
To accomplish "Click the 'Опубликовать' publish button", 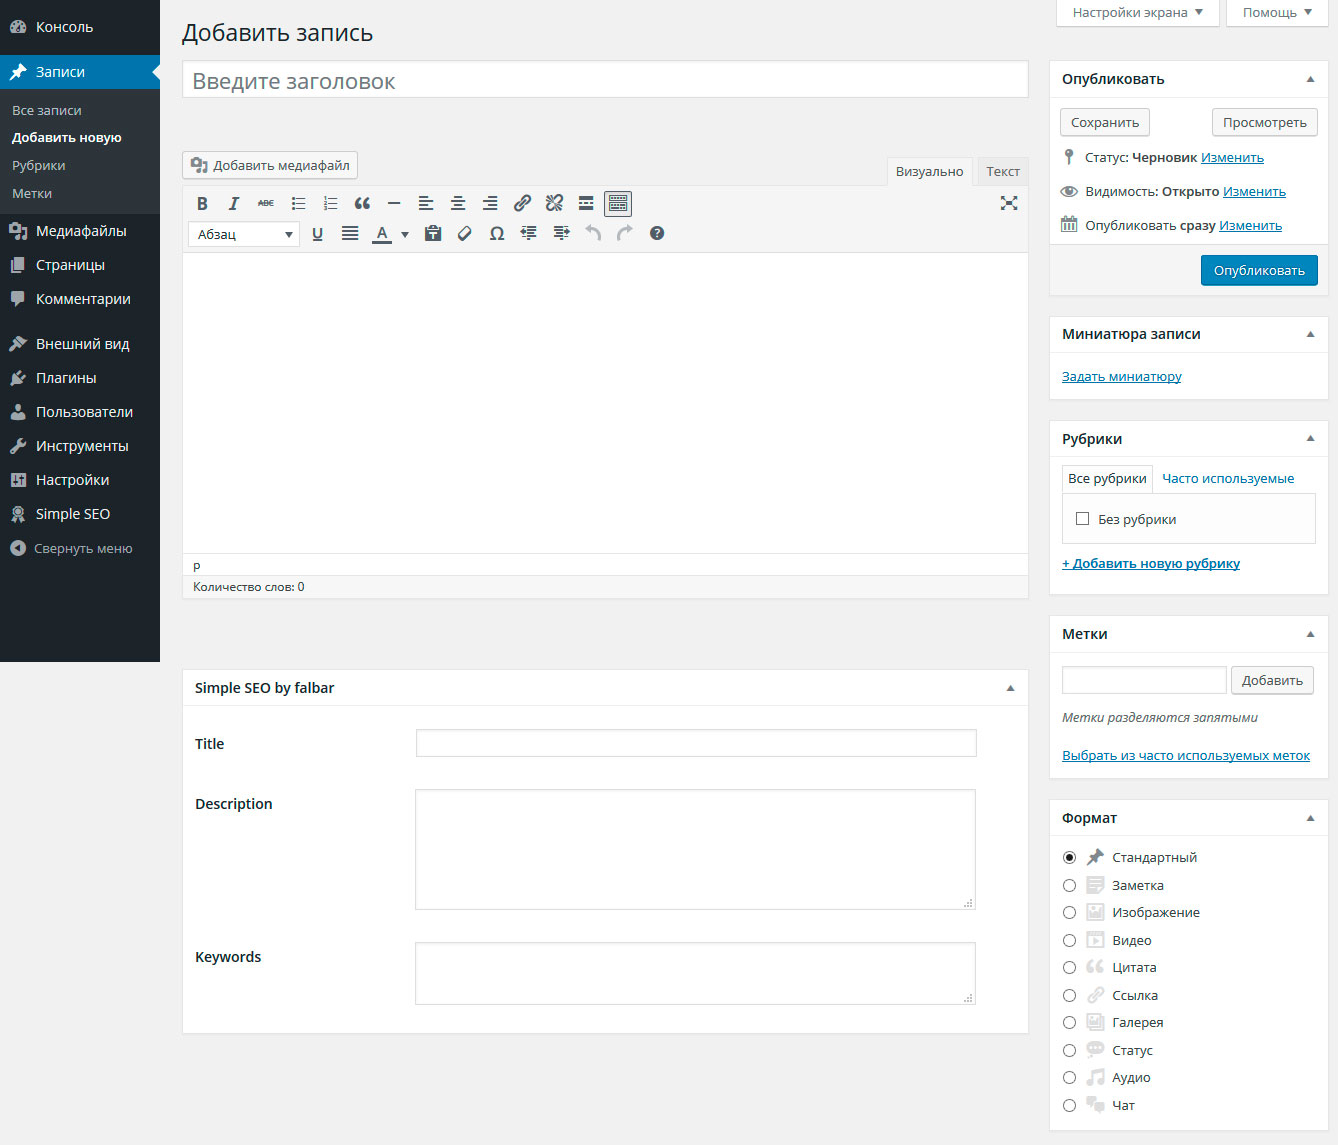I will pos(1259,270).
